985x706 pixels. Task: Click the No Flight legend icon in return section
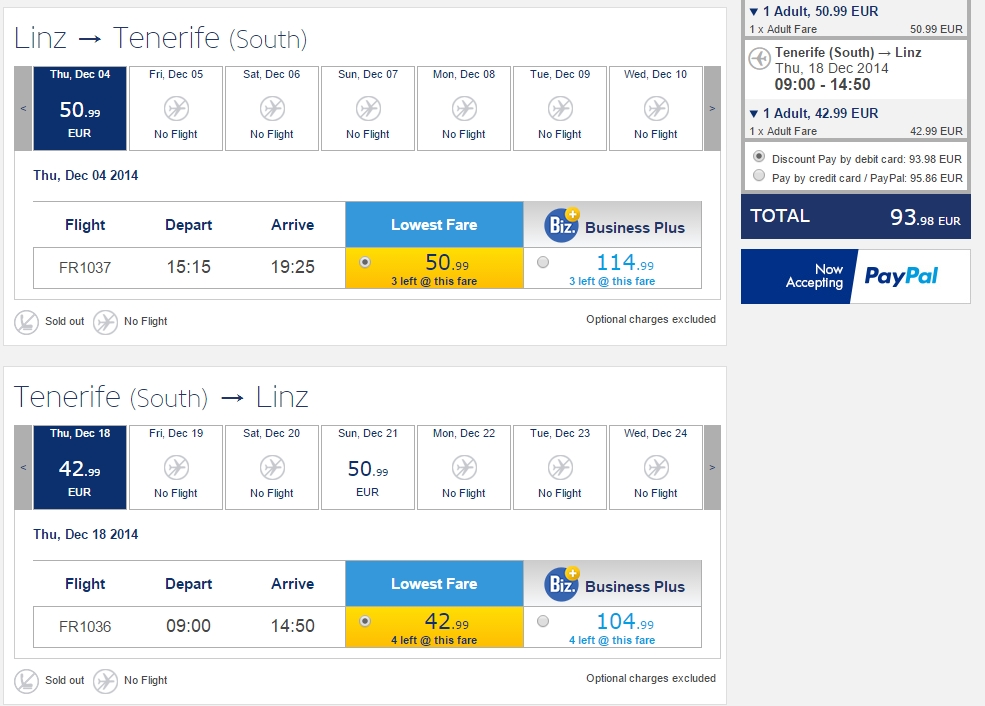106,681
